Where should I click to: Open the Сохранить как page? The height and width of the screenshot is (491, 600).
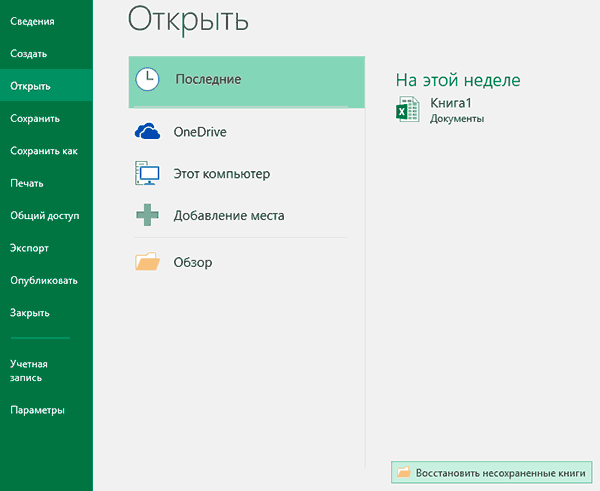tap(46, 151)
